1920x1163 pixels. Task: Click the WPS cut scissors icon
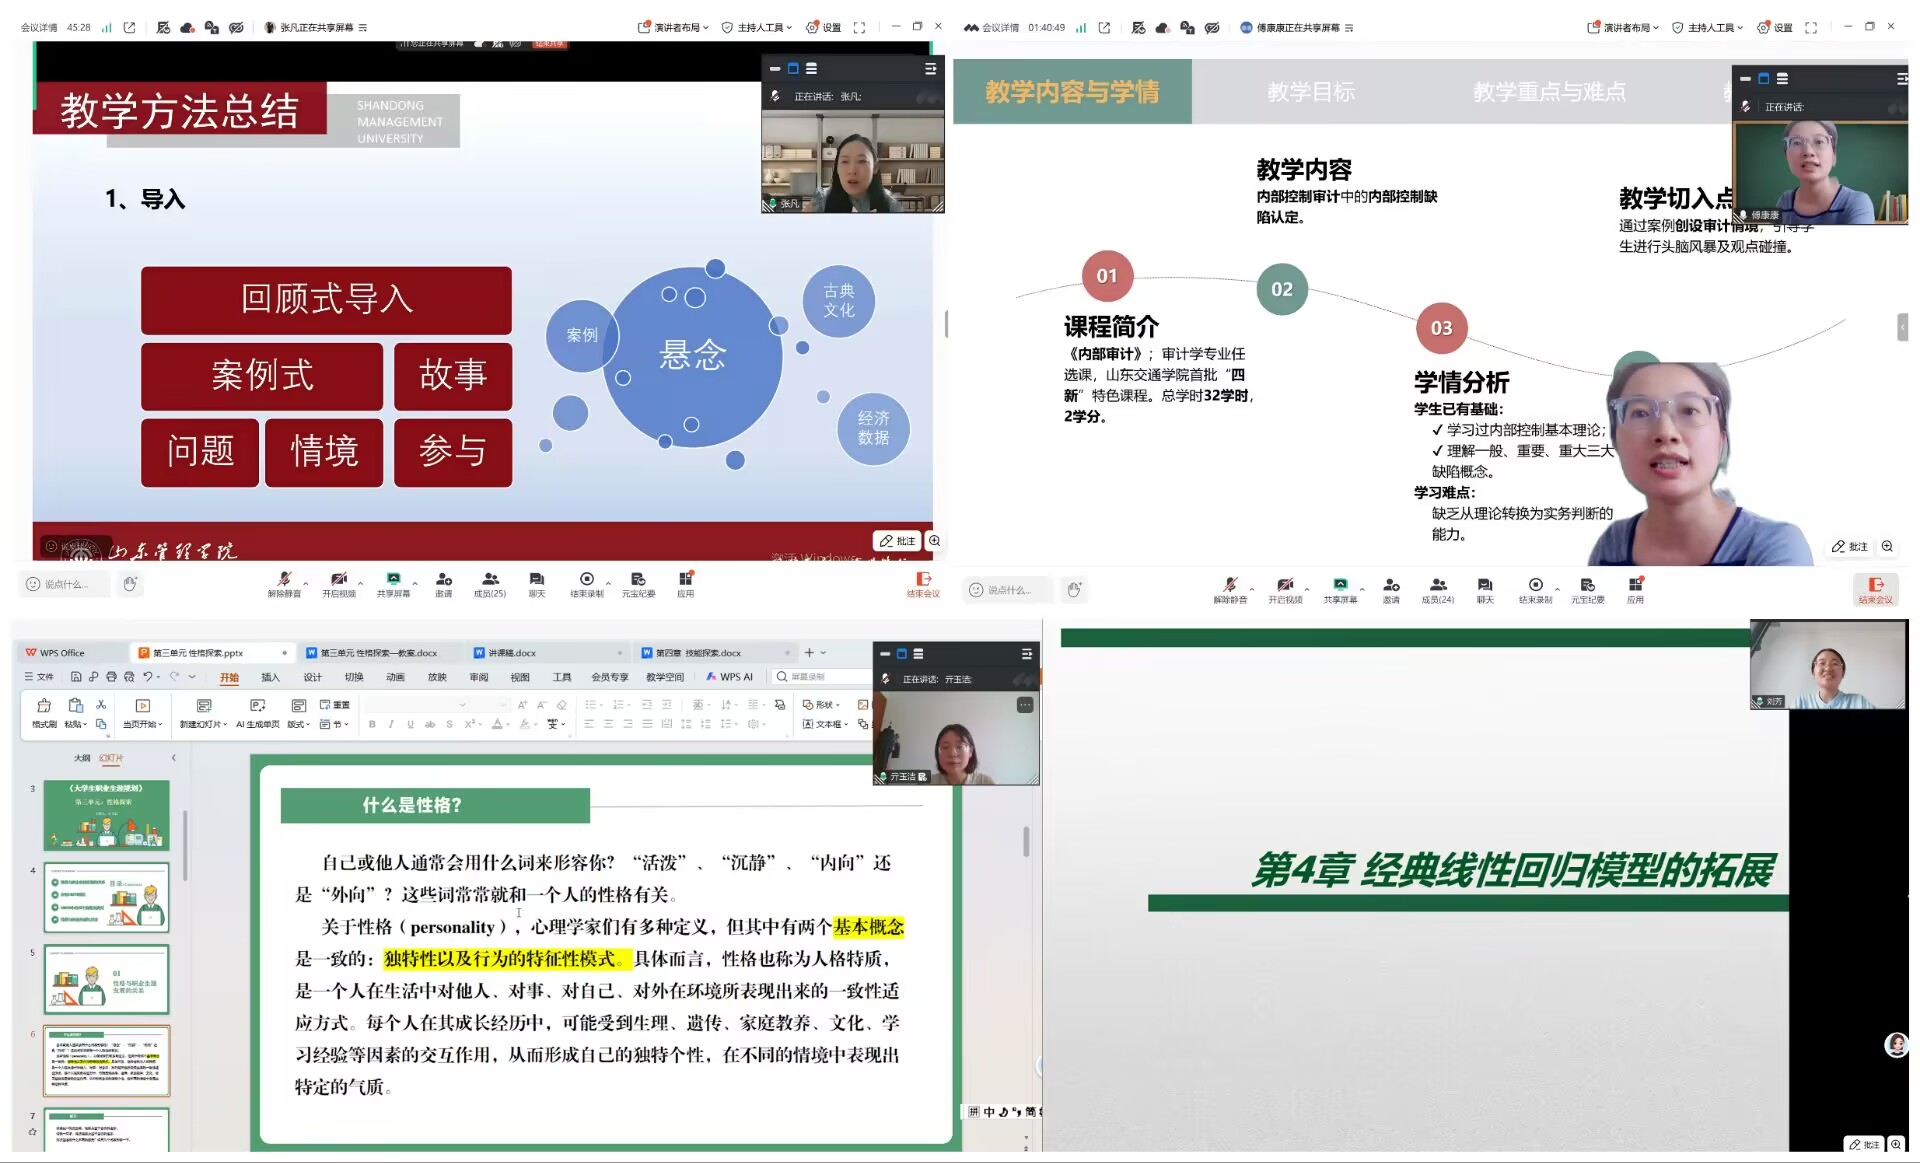point(101,705)
